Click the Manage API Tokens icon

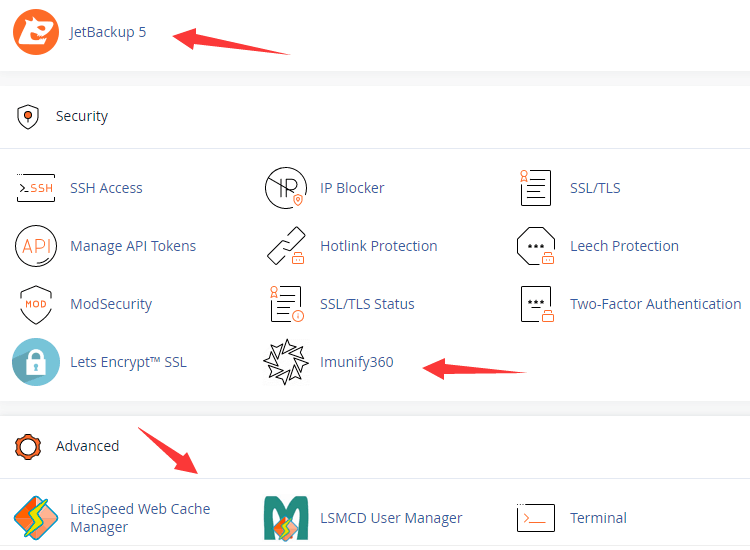pos(36,246)
